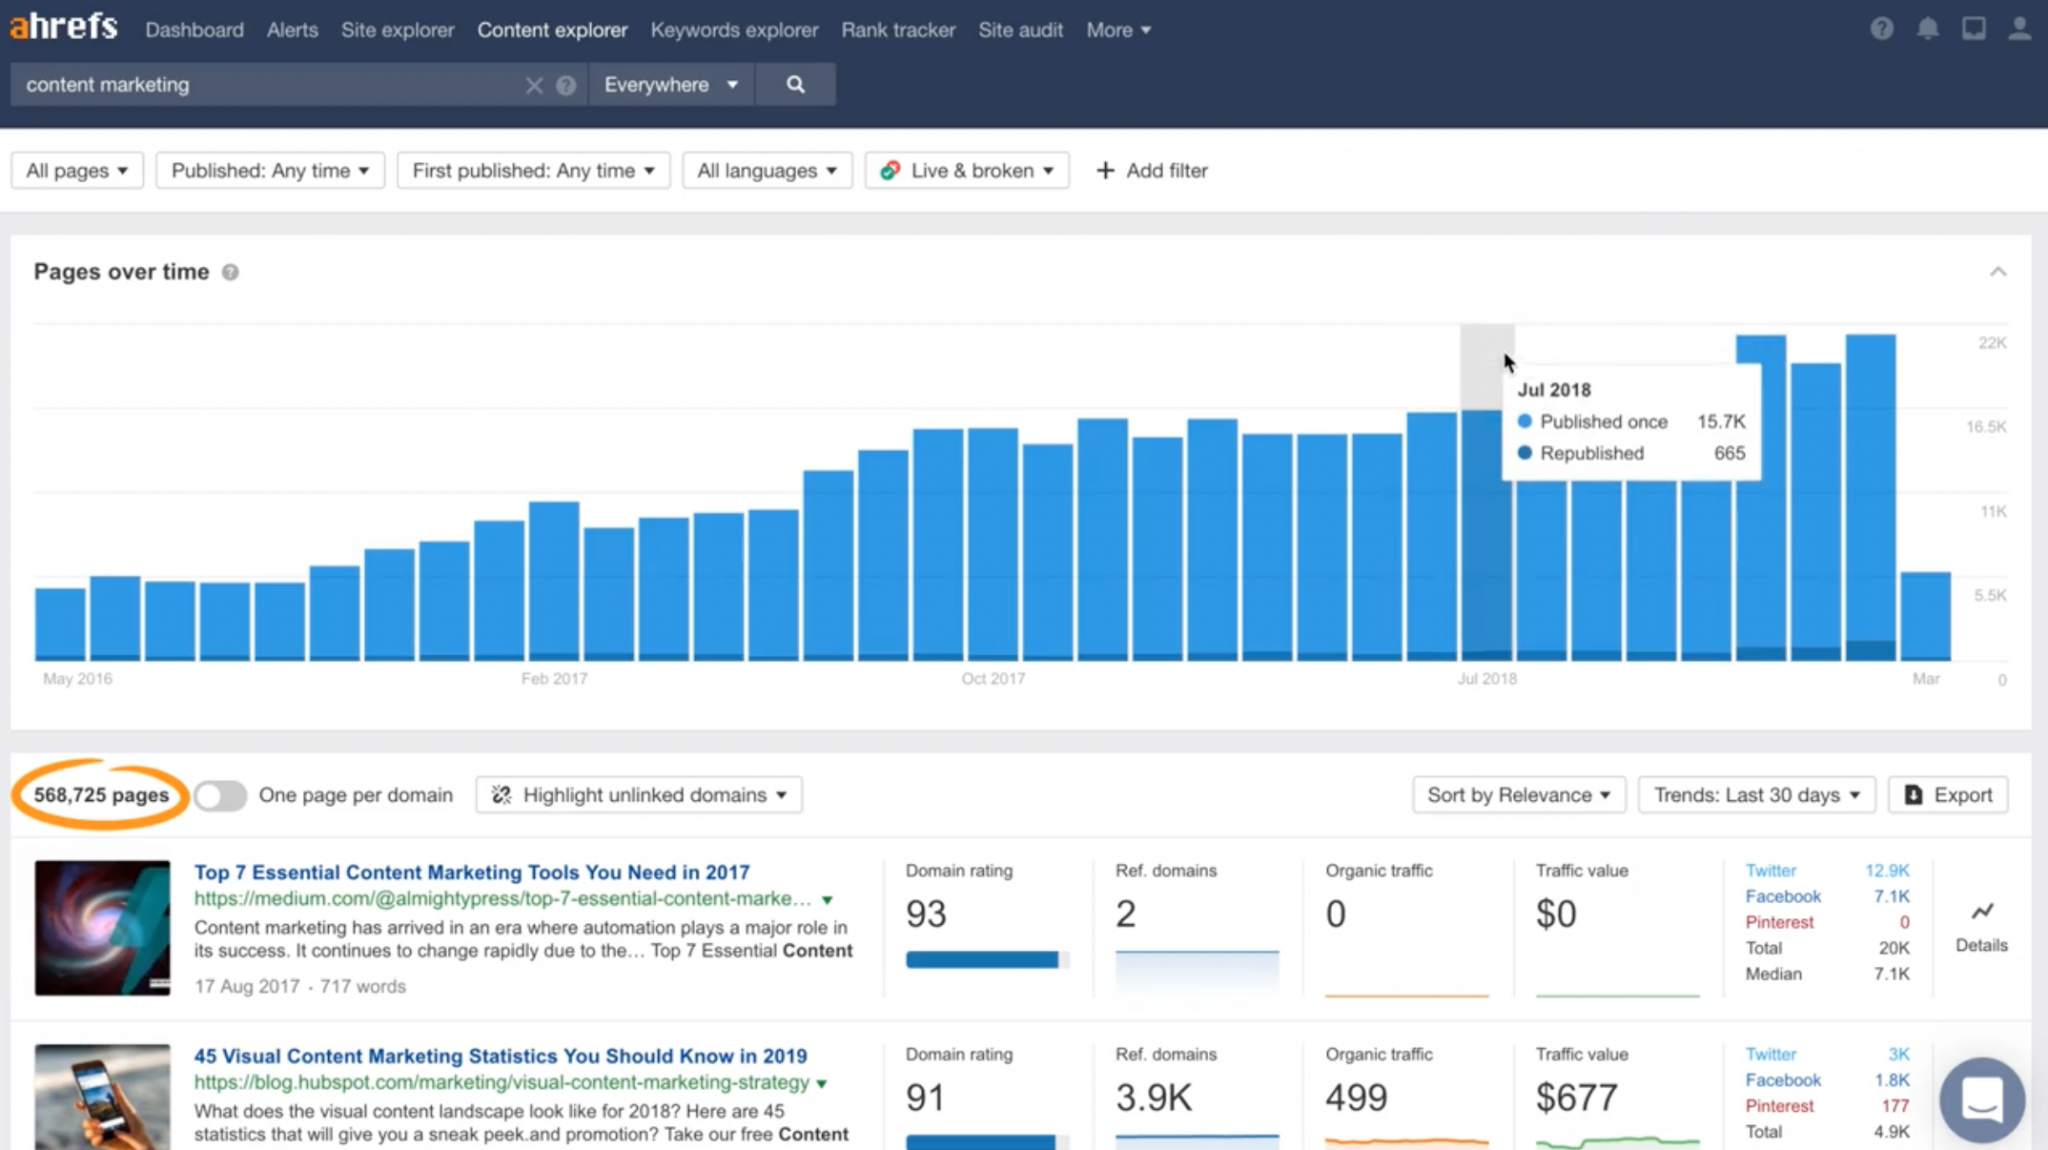Click the search magnifier icon

(x=795, y=84)
